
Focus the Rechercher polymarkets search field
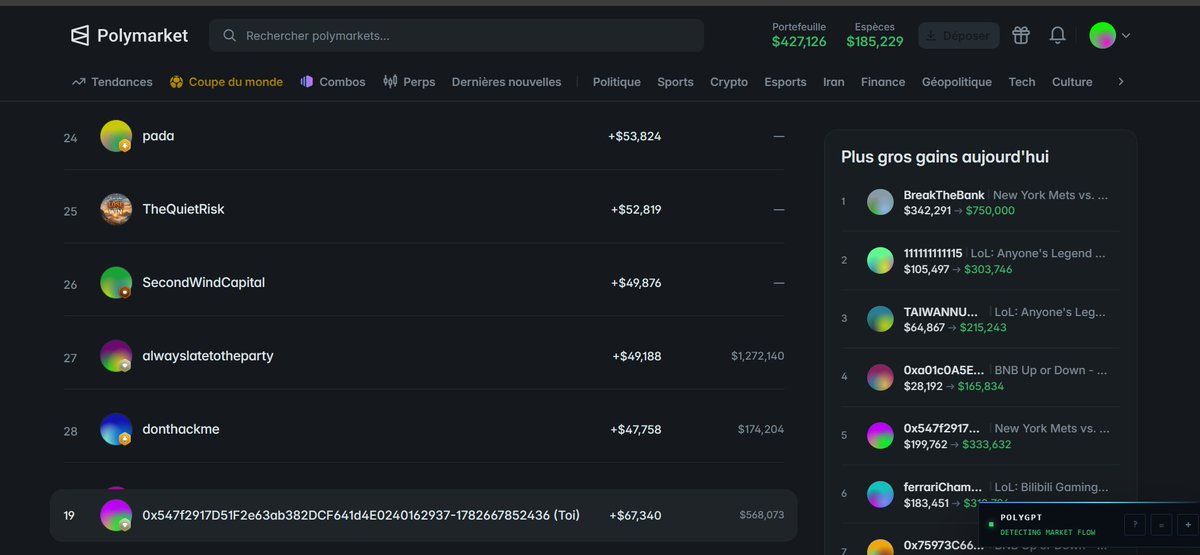pyautogui.click(x=456, y=36)
